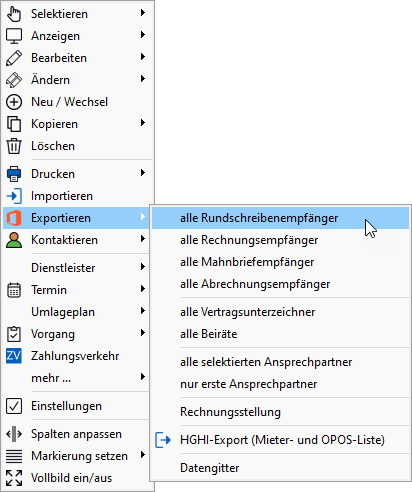Viewport: 412px width, 492px height.
Task: Click the blue ZV Zahlungsverkehr icon
Action: coord(14,356)
